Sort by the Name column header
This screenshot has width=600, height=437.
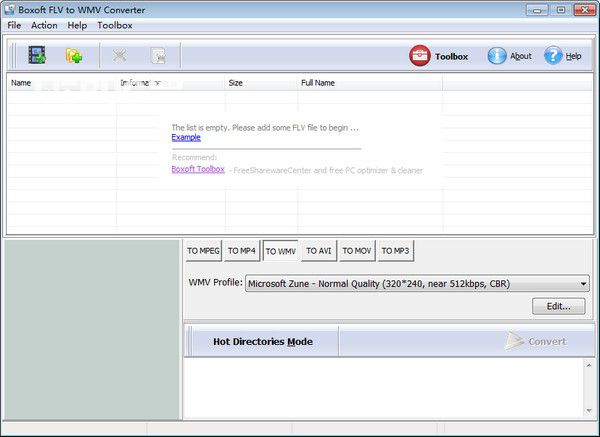(61, 83)
